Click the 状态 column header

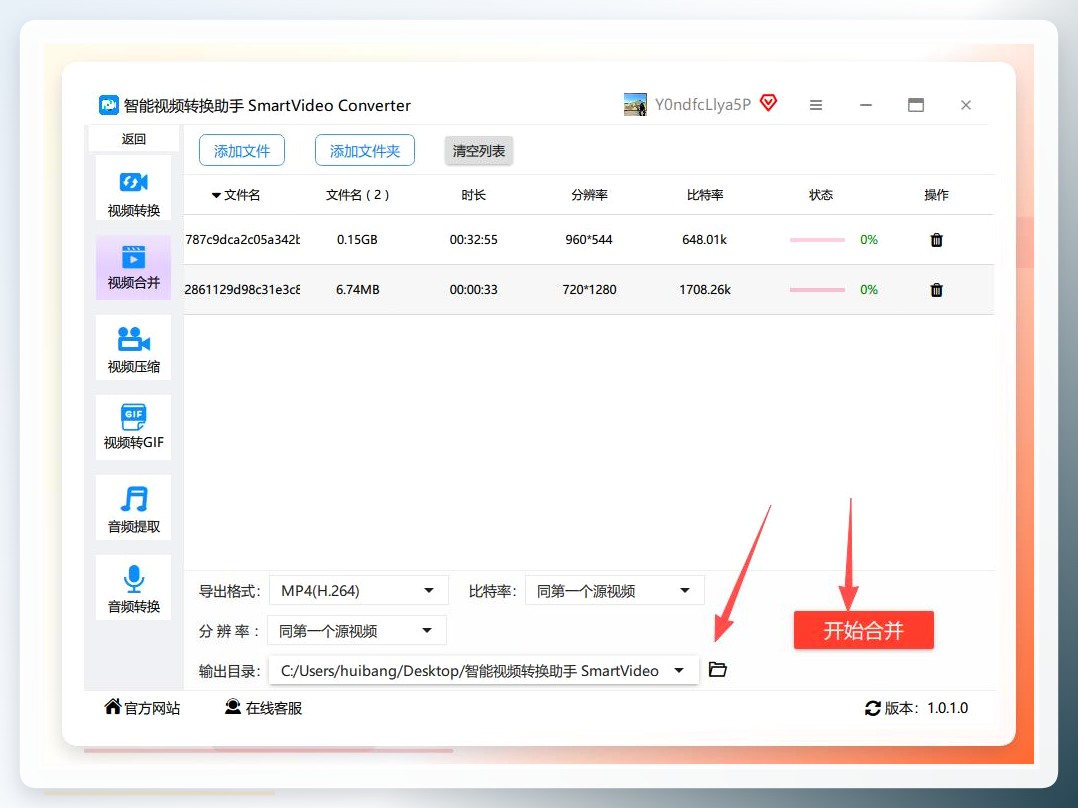tap(821, 195)
